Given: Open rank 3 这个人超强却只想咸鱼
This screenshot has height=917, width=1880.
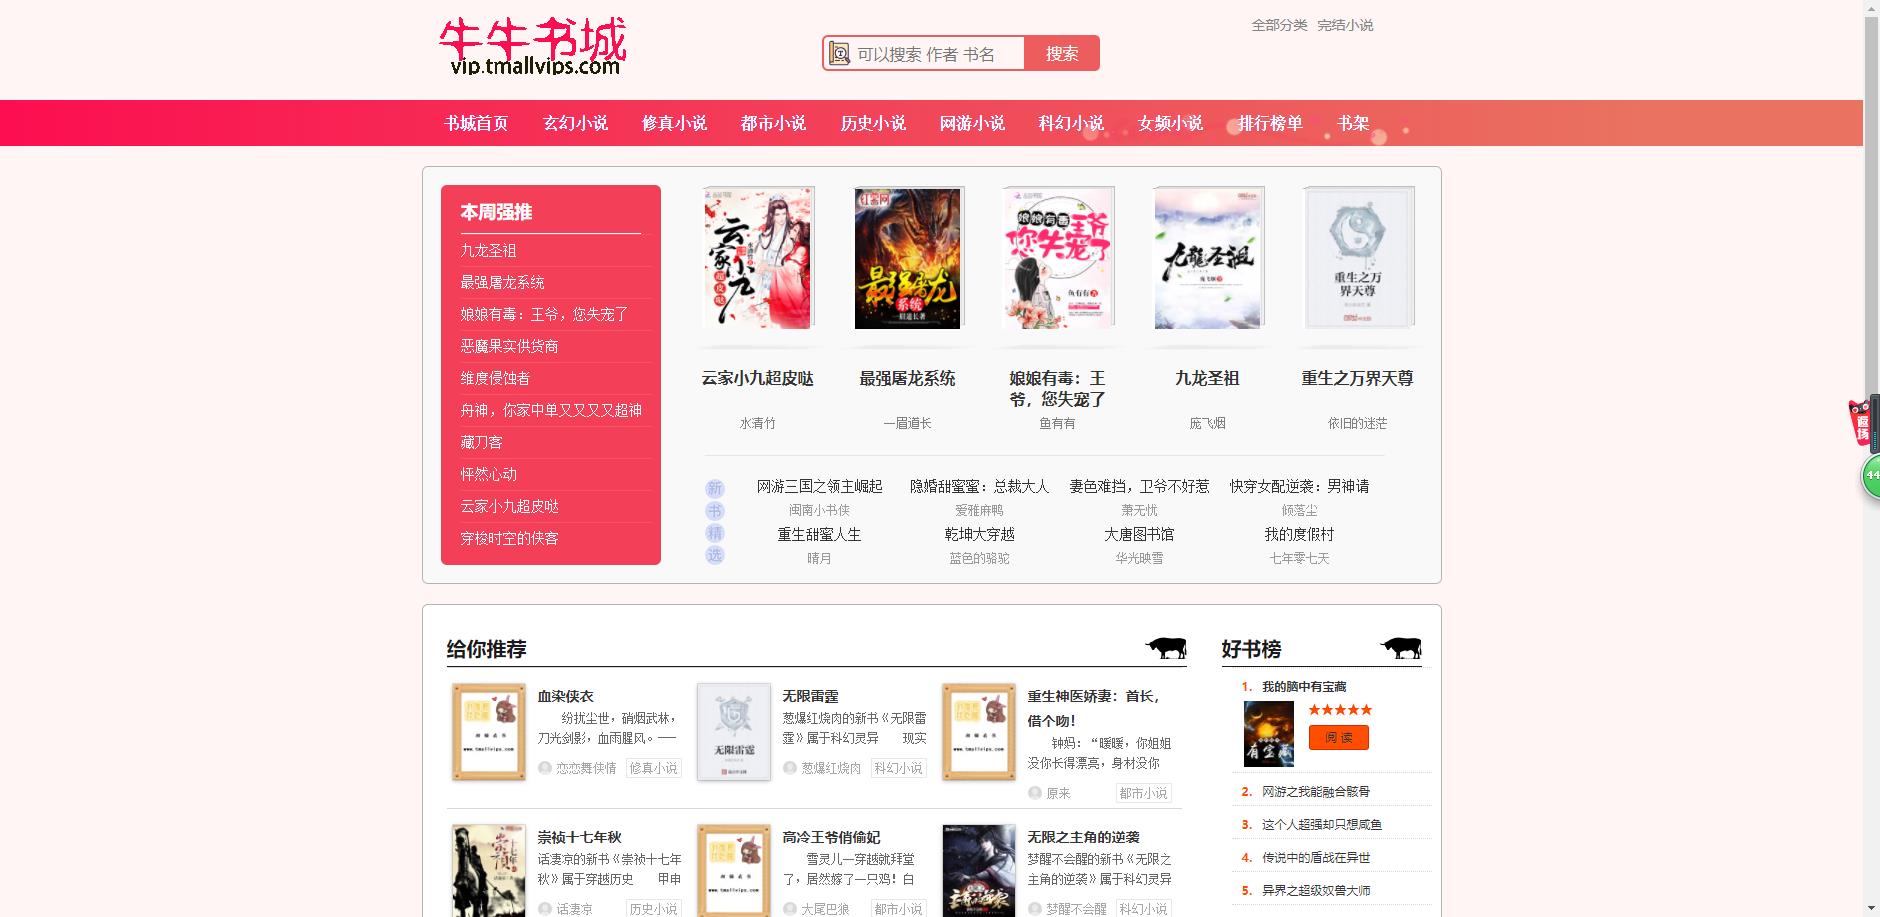Looking at the screenshot, I should pos(1322,824).
